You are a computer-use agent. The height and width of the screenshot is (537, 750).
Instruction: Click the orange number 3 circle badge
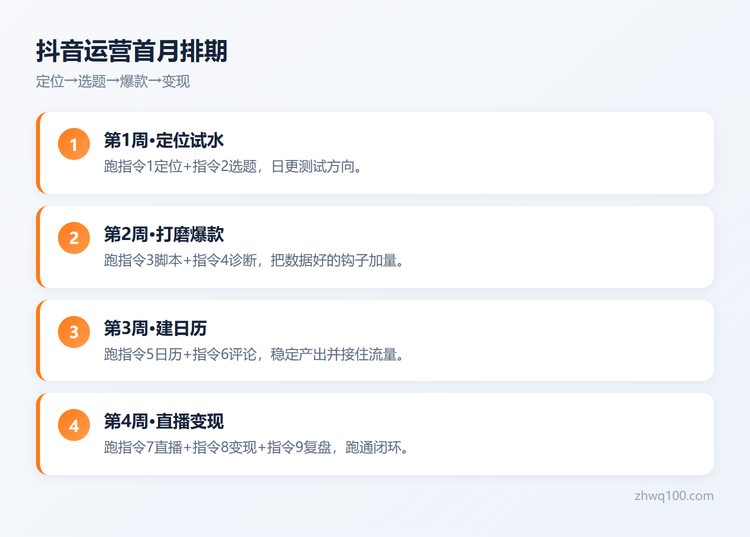(x=74, y=331)
